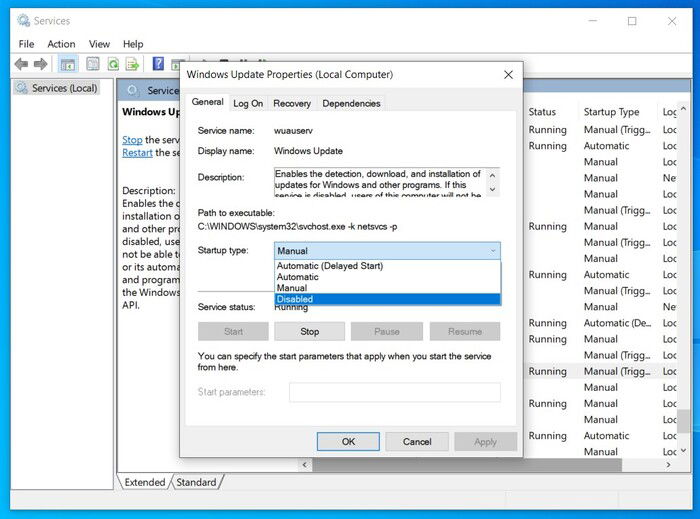Image resolution: width=700 pixels, height=519 pixels.
Task: Click the Description box scroll-down arrow
Action: [x=492, y=189]
